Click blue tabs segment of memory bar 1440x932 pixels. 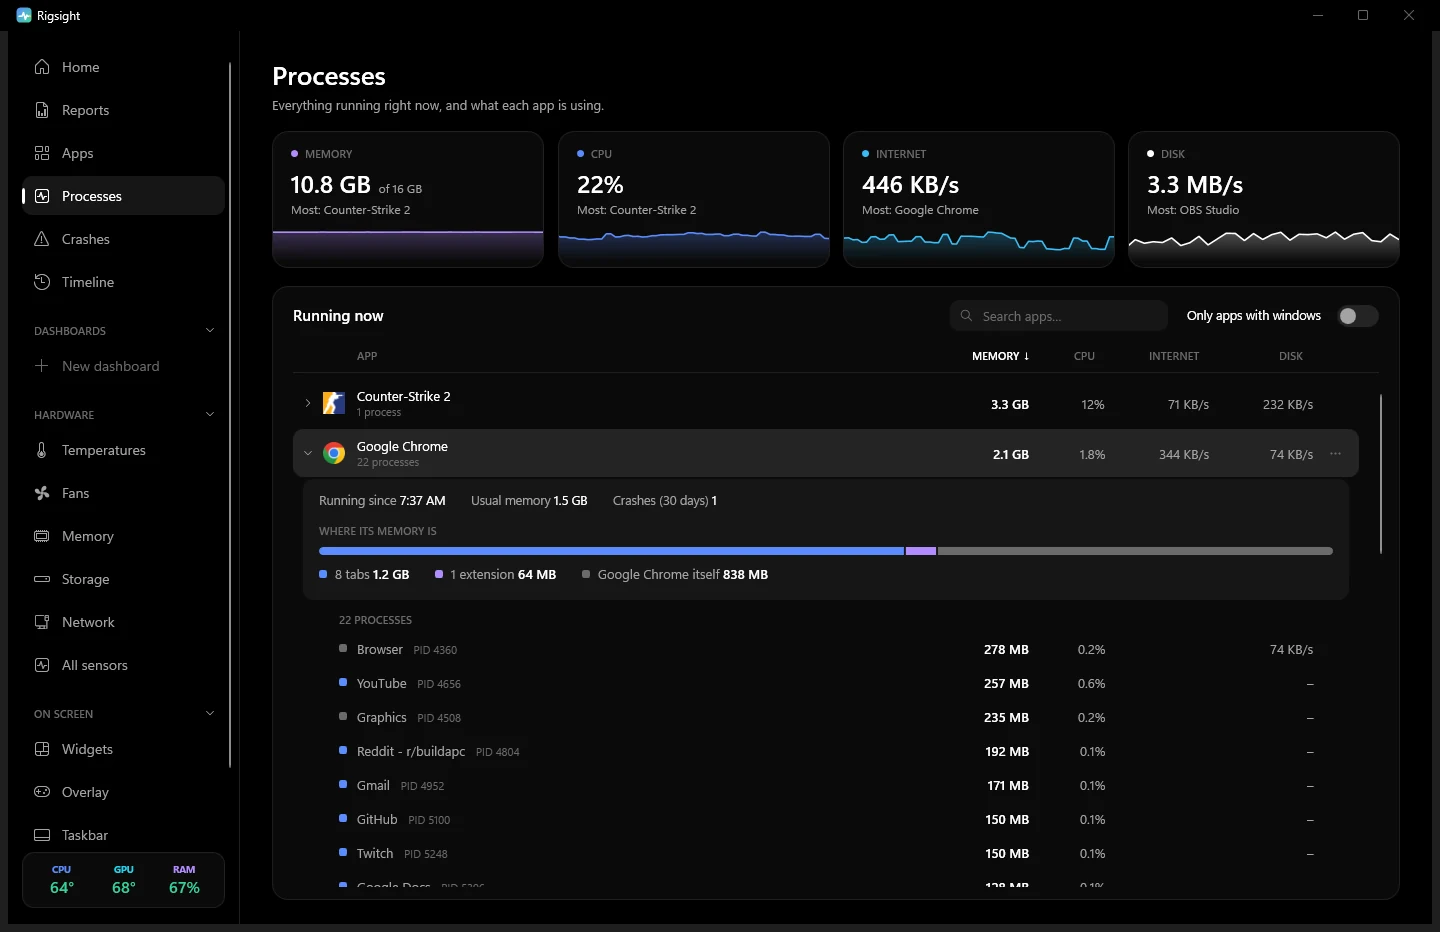(x=611, y=551)
